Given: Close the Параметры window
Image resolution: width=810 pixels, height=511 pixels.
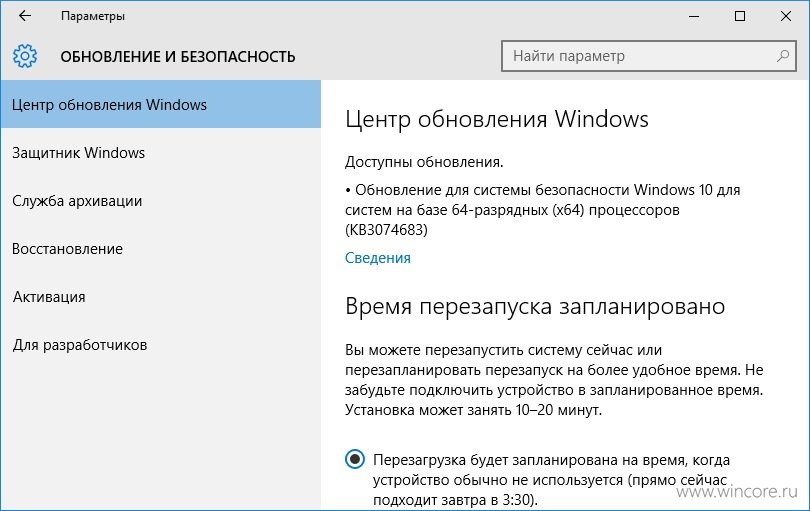Looking at the screenshot, I should [786, 16].
